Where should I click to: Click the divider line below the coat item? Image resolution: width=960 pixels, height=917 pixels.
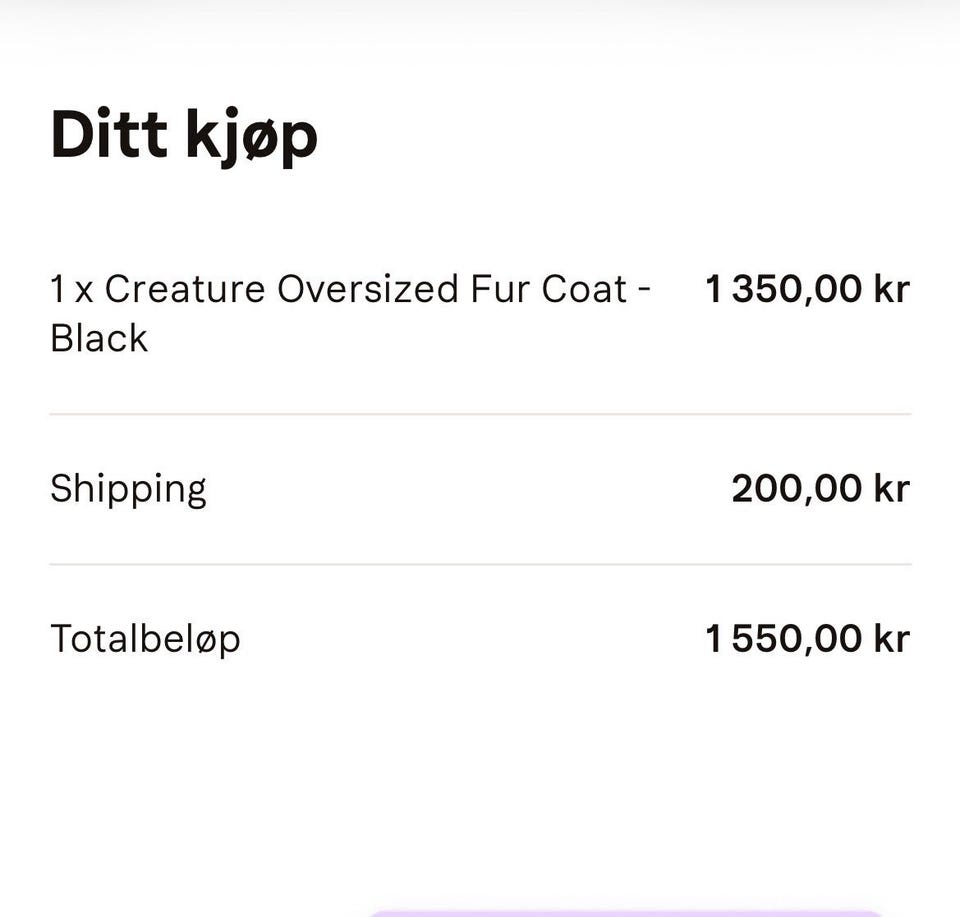coord(480,414)
